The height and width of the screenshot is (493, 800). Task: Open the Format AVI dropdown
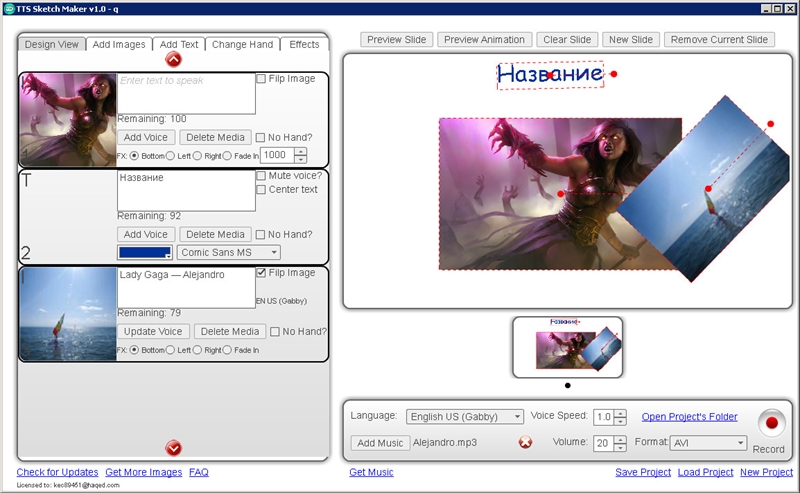pos(708,443)
